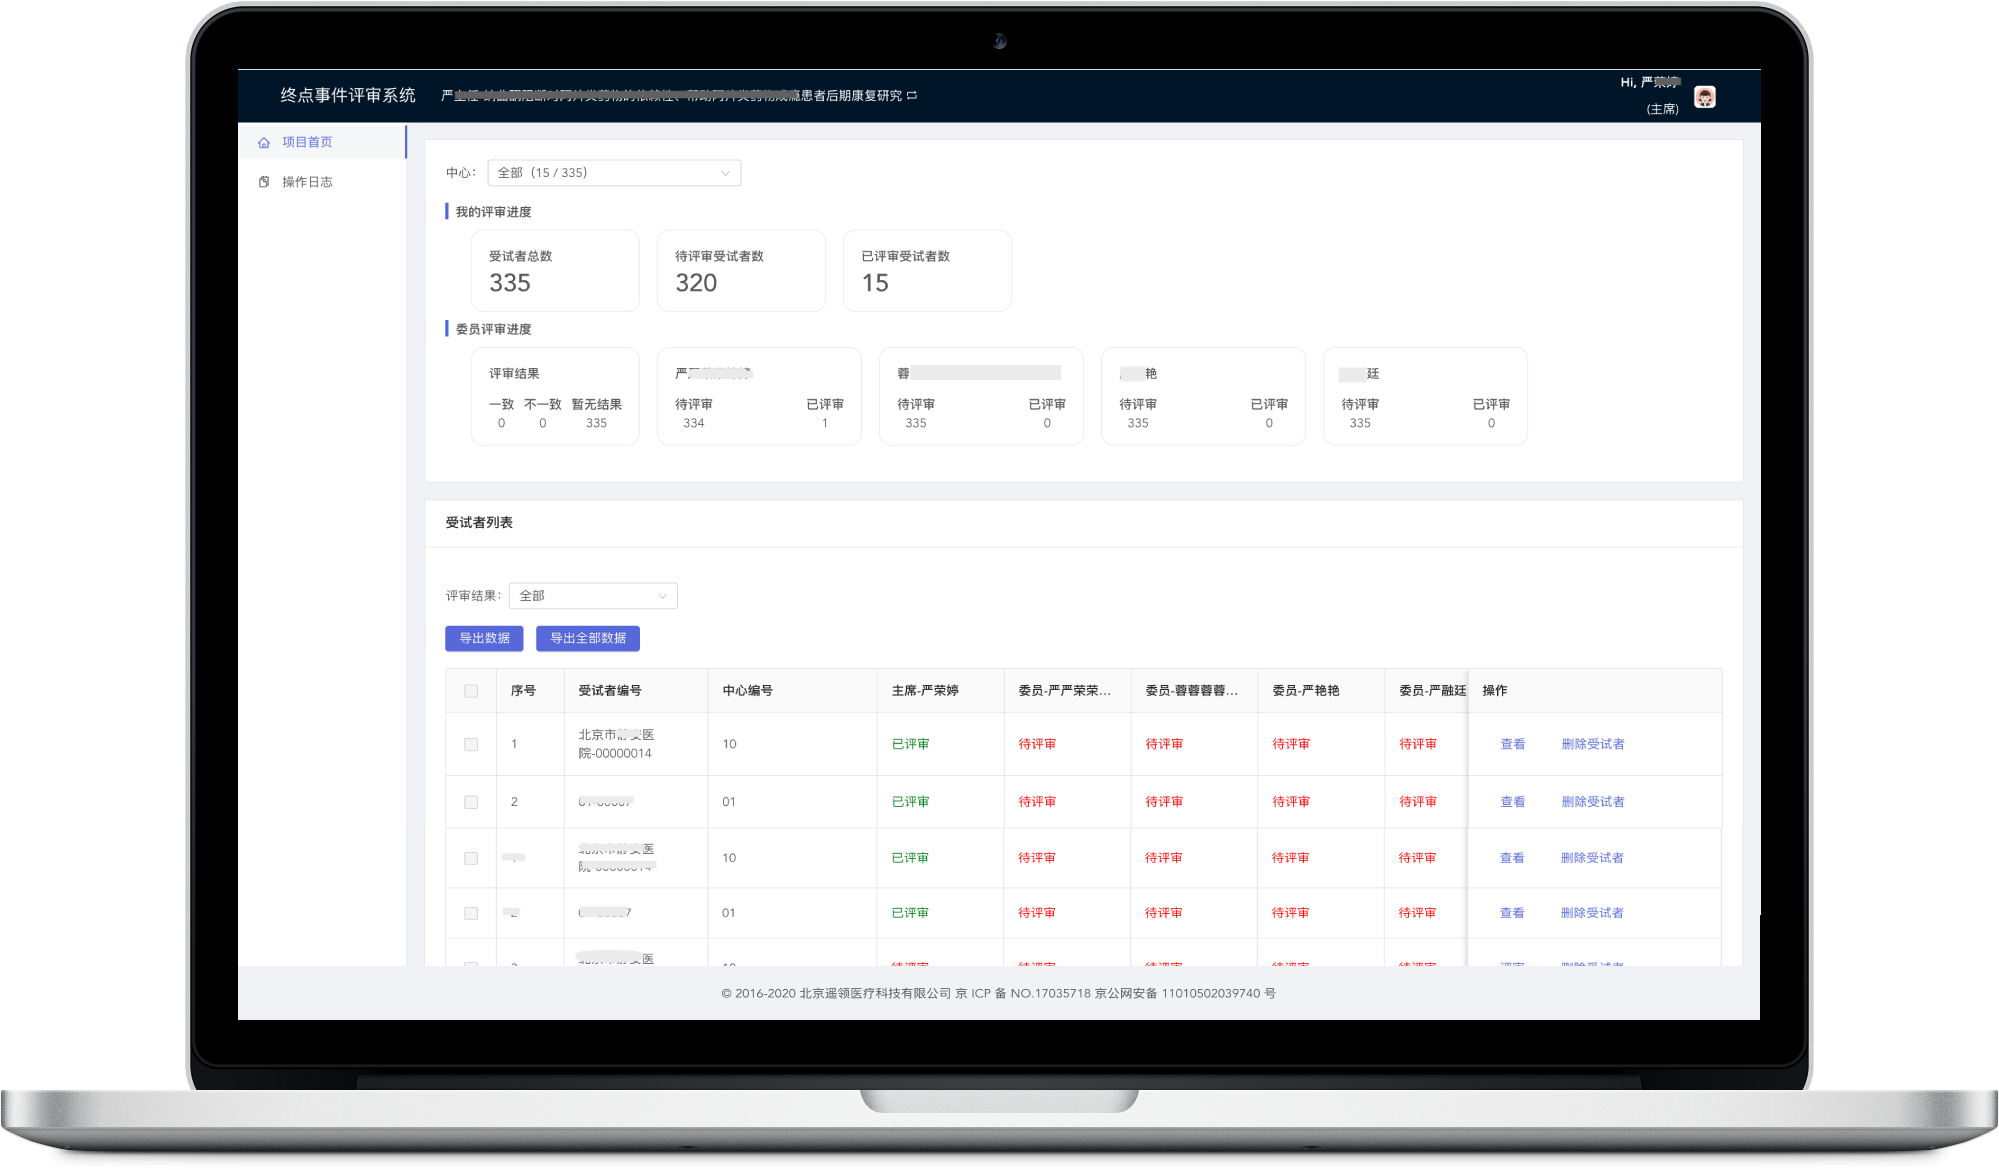This screenshot has width=1999, height=1170.
Task: Click the home icon beside 项目首页
Action: tap(264, 143)
